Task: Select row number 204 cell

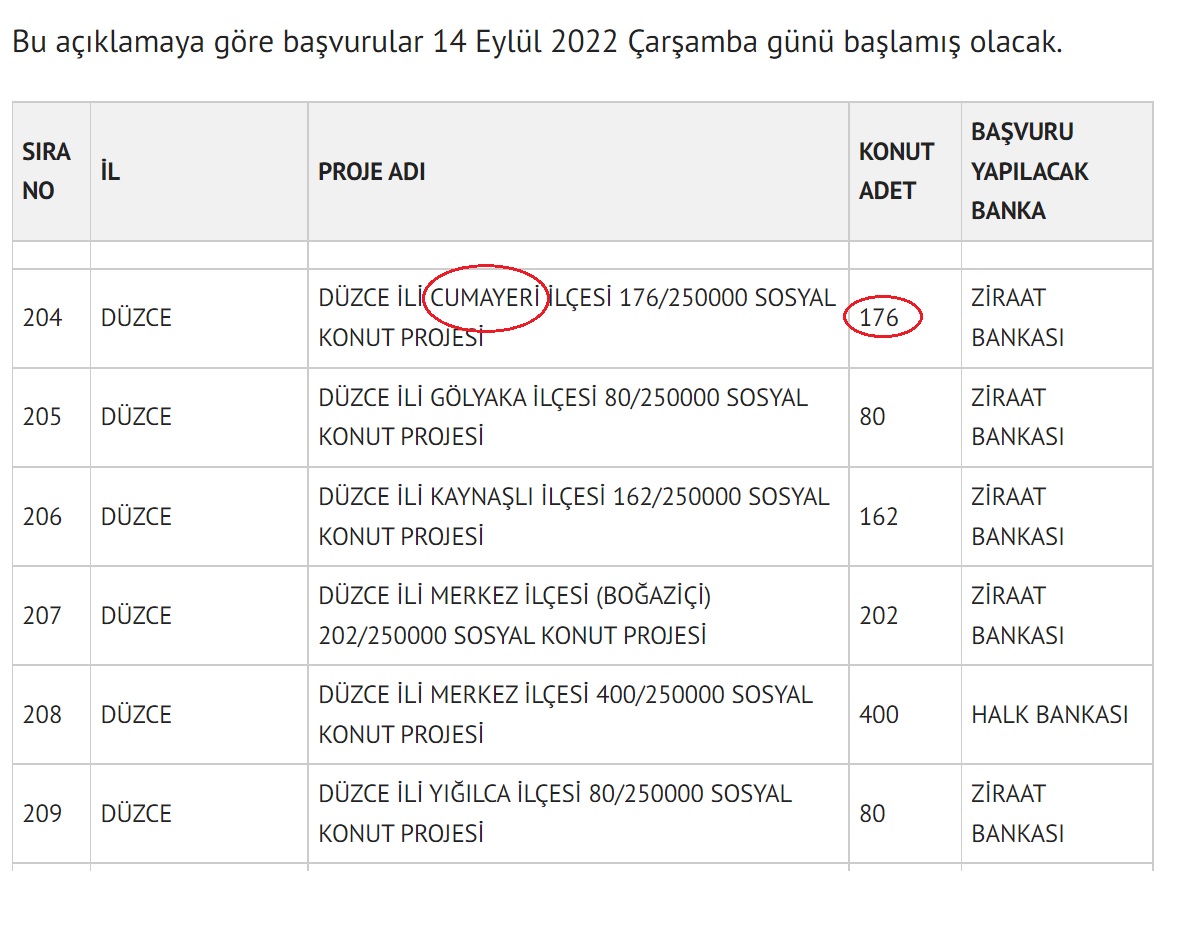Action: coord(43,318)
